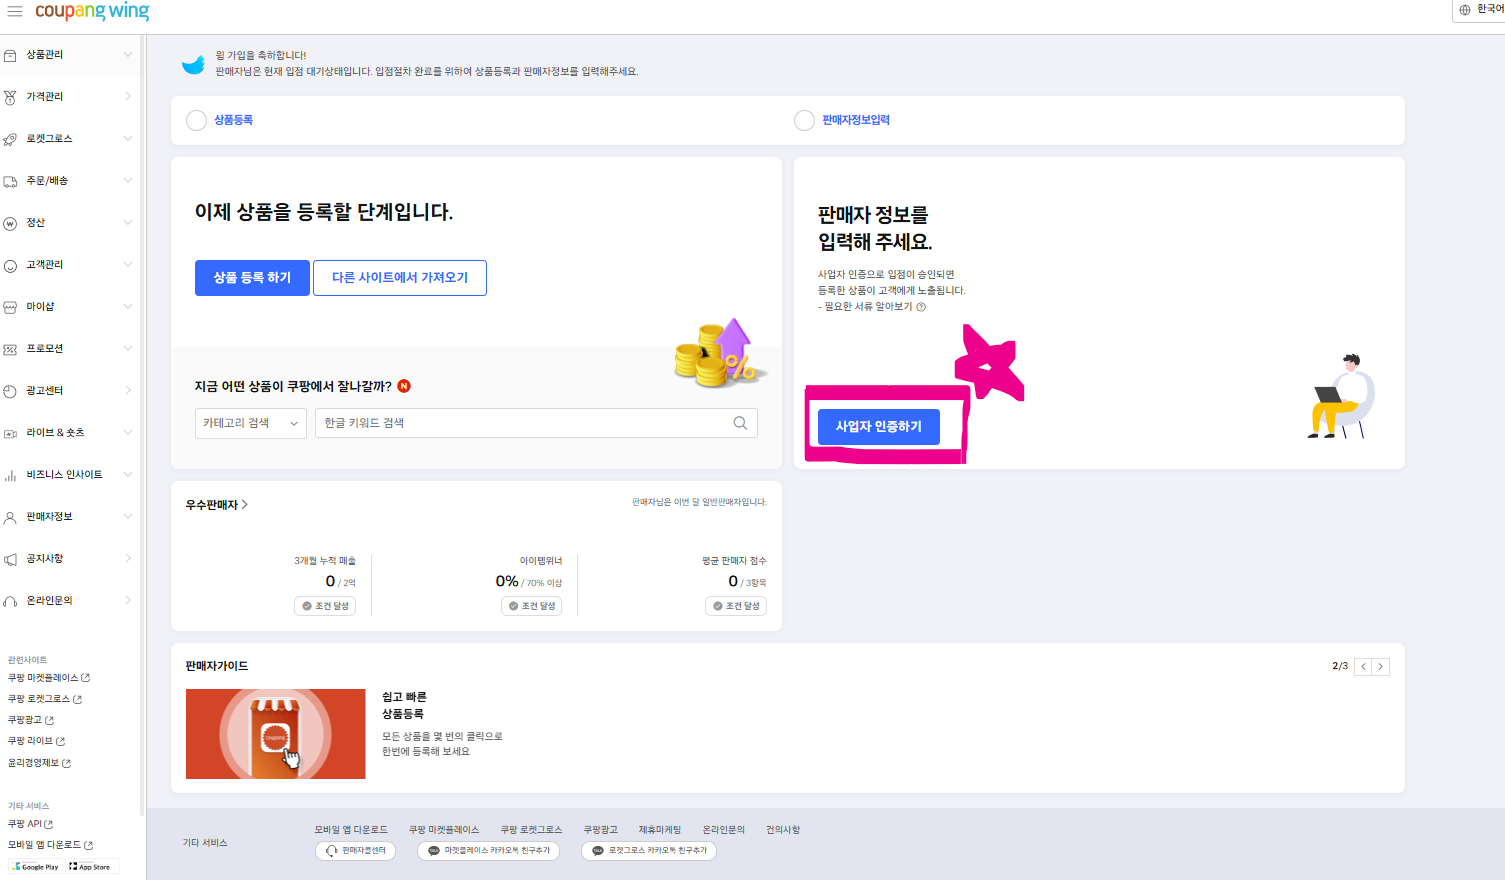This screenshot has width=1505, height=880.
Task: Open 쿠팡 API link in sidebar
Action: (x=31, y=824)
